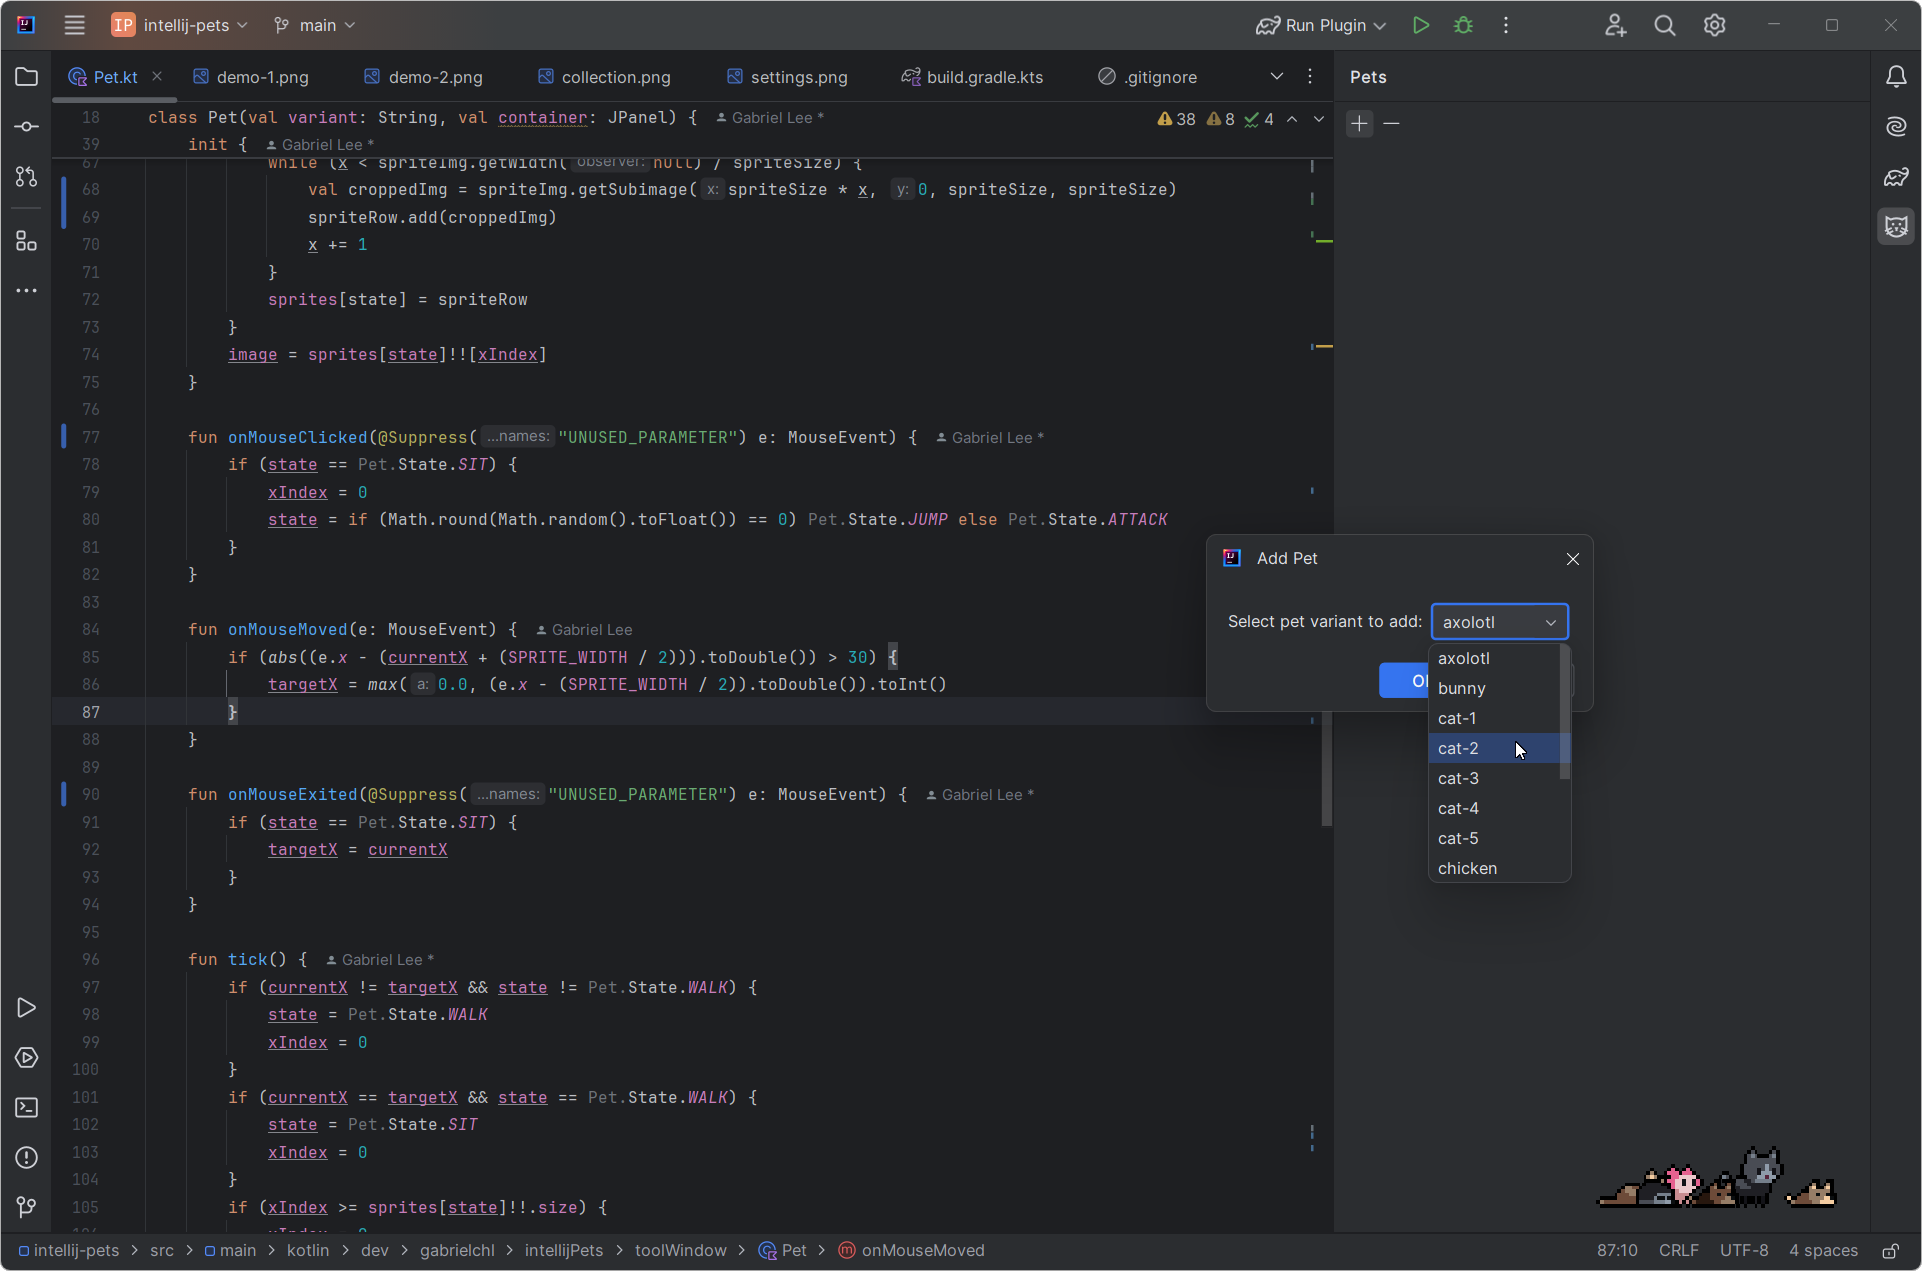The height and width of the screenshot is (1271, 1922).
Task: Open the Commit tool window
Action: click(x=27, y=127)
